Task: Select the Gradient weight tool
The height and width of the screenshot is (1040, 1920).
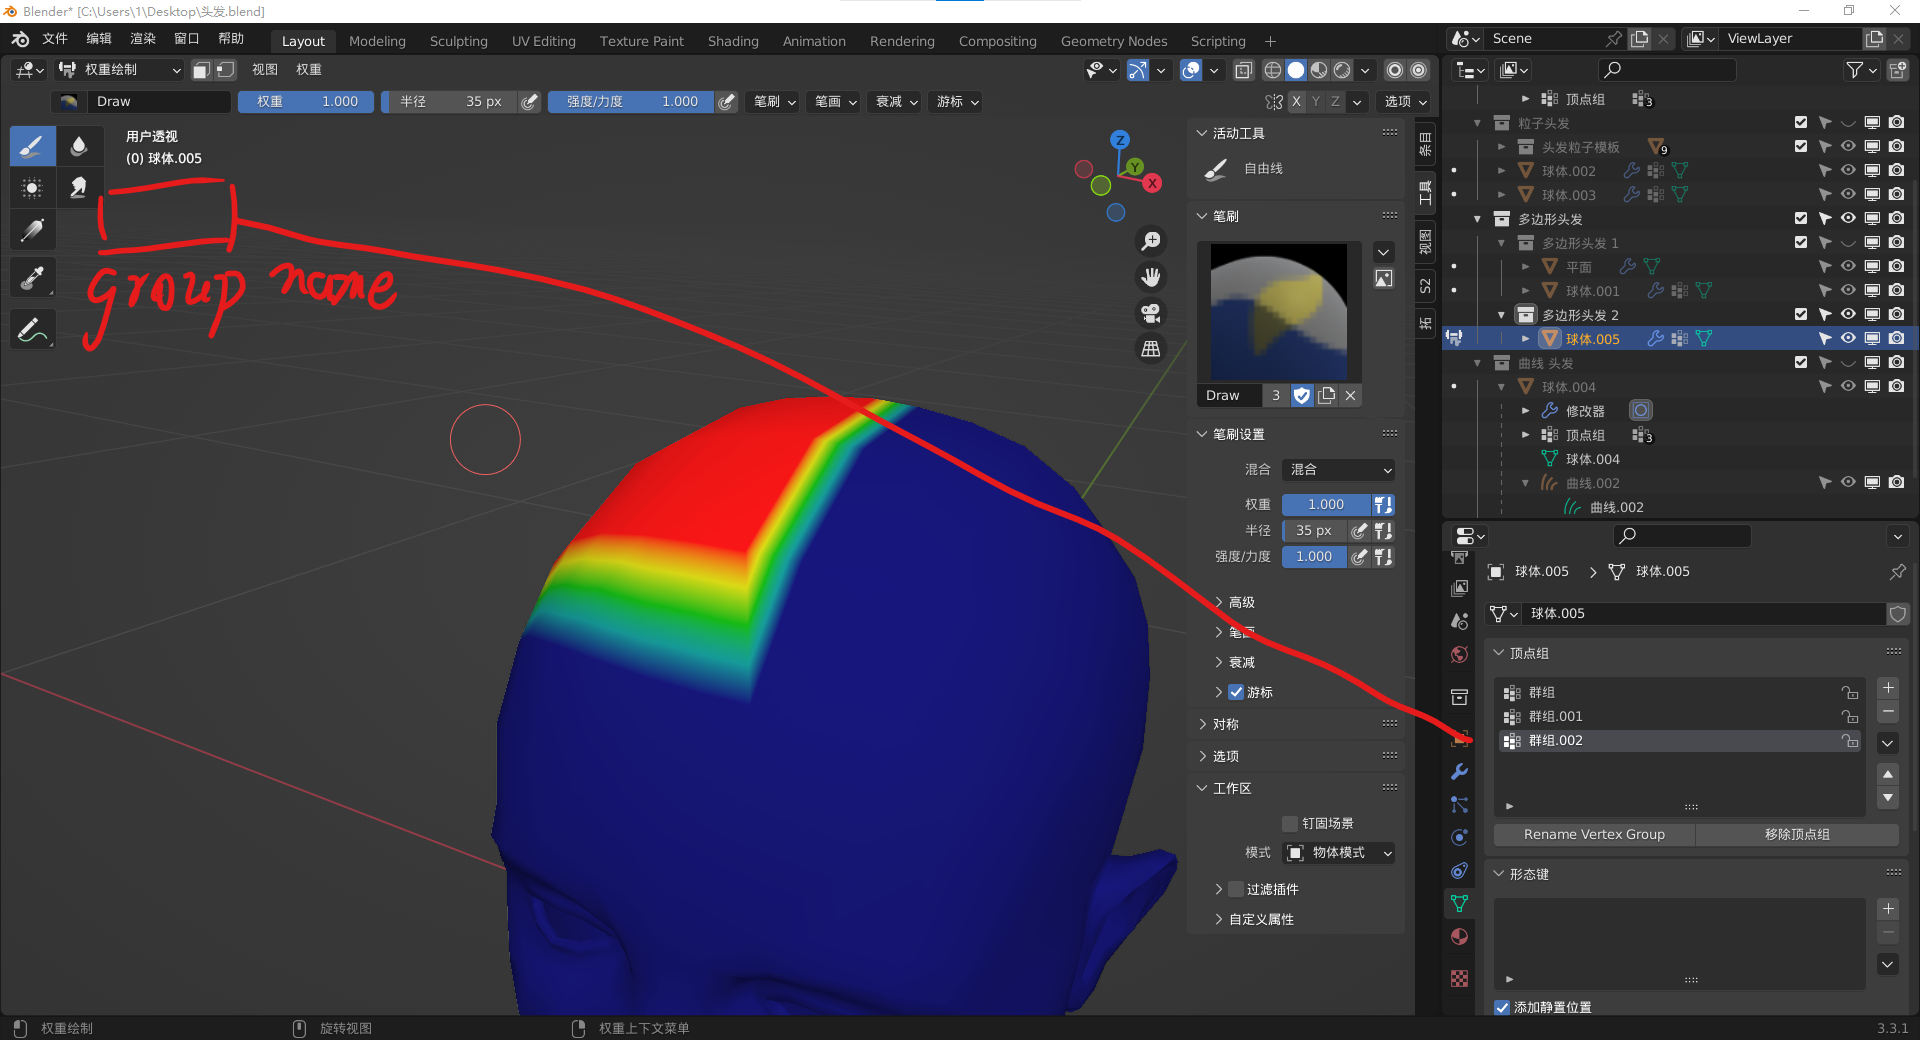Action: [x=32, y=230]
